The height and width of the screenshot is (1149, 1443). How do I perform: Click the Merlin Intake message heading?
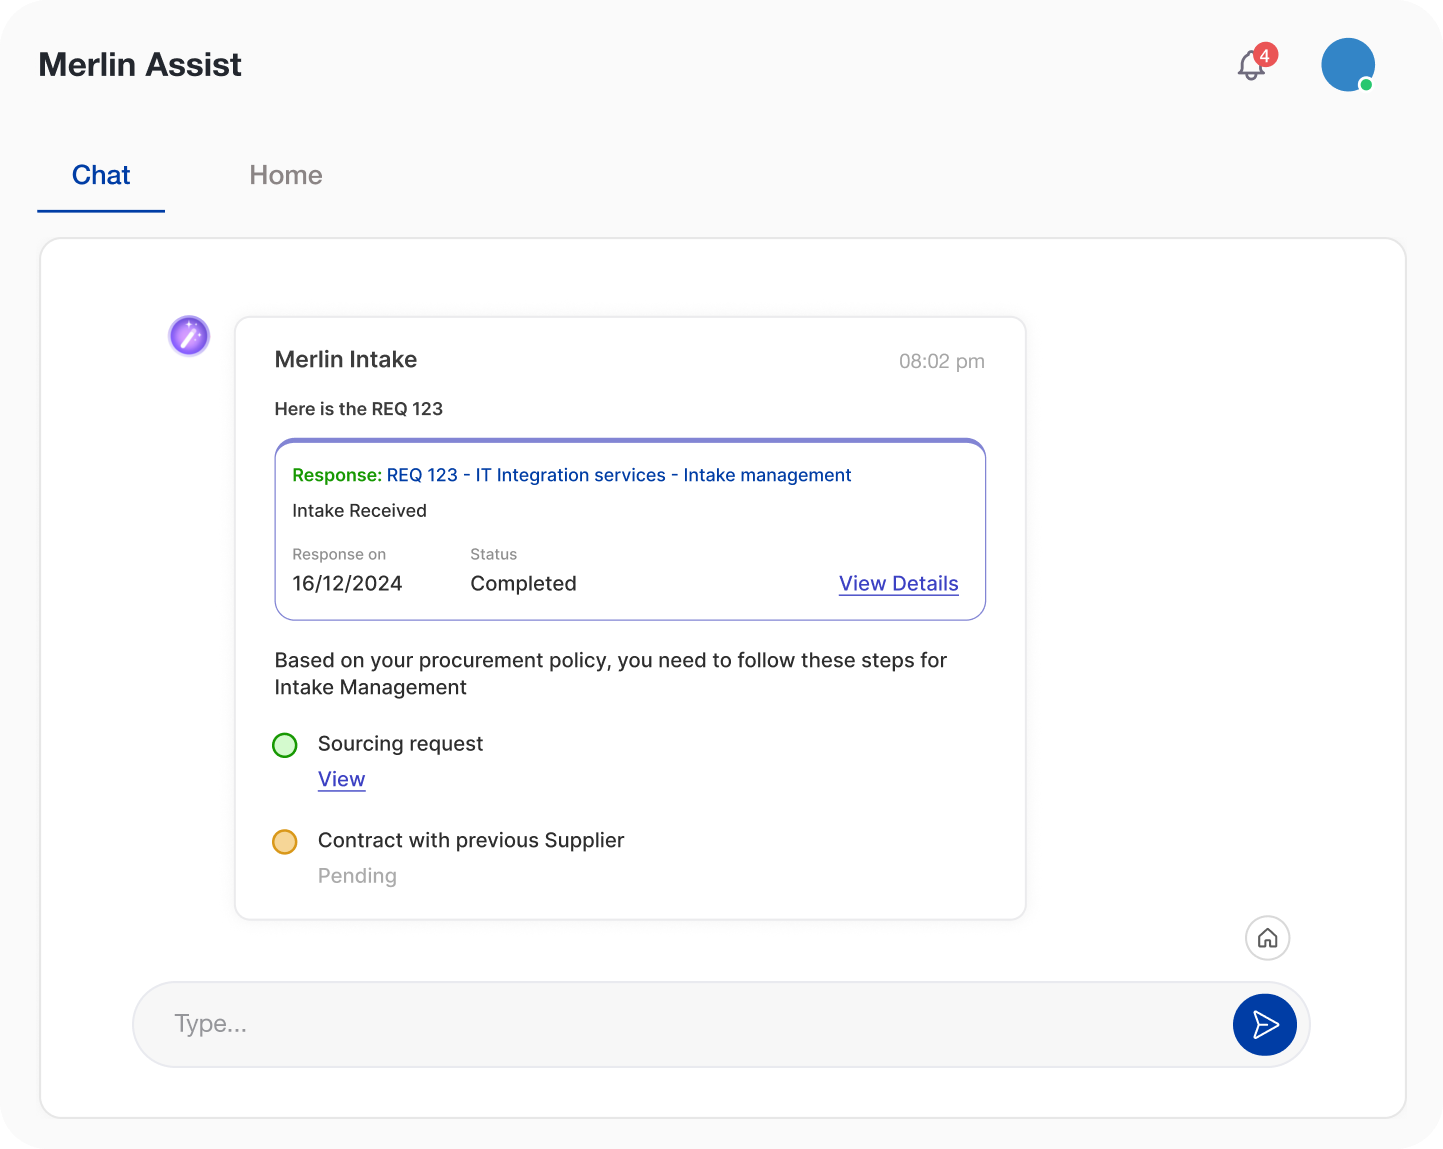click(346, 360)
